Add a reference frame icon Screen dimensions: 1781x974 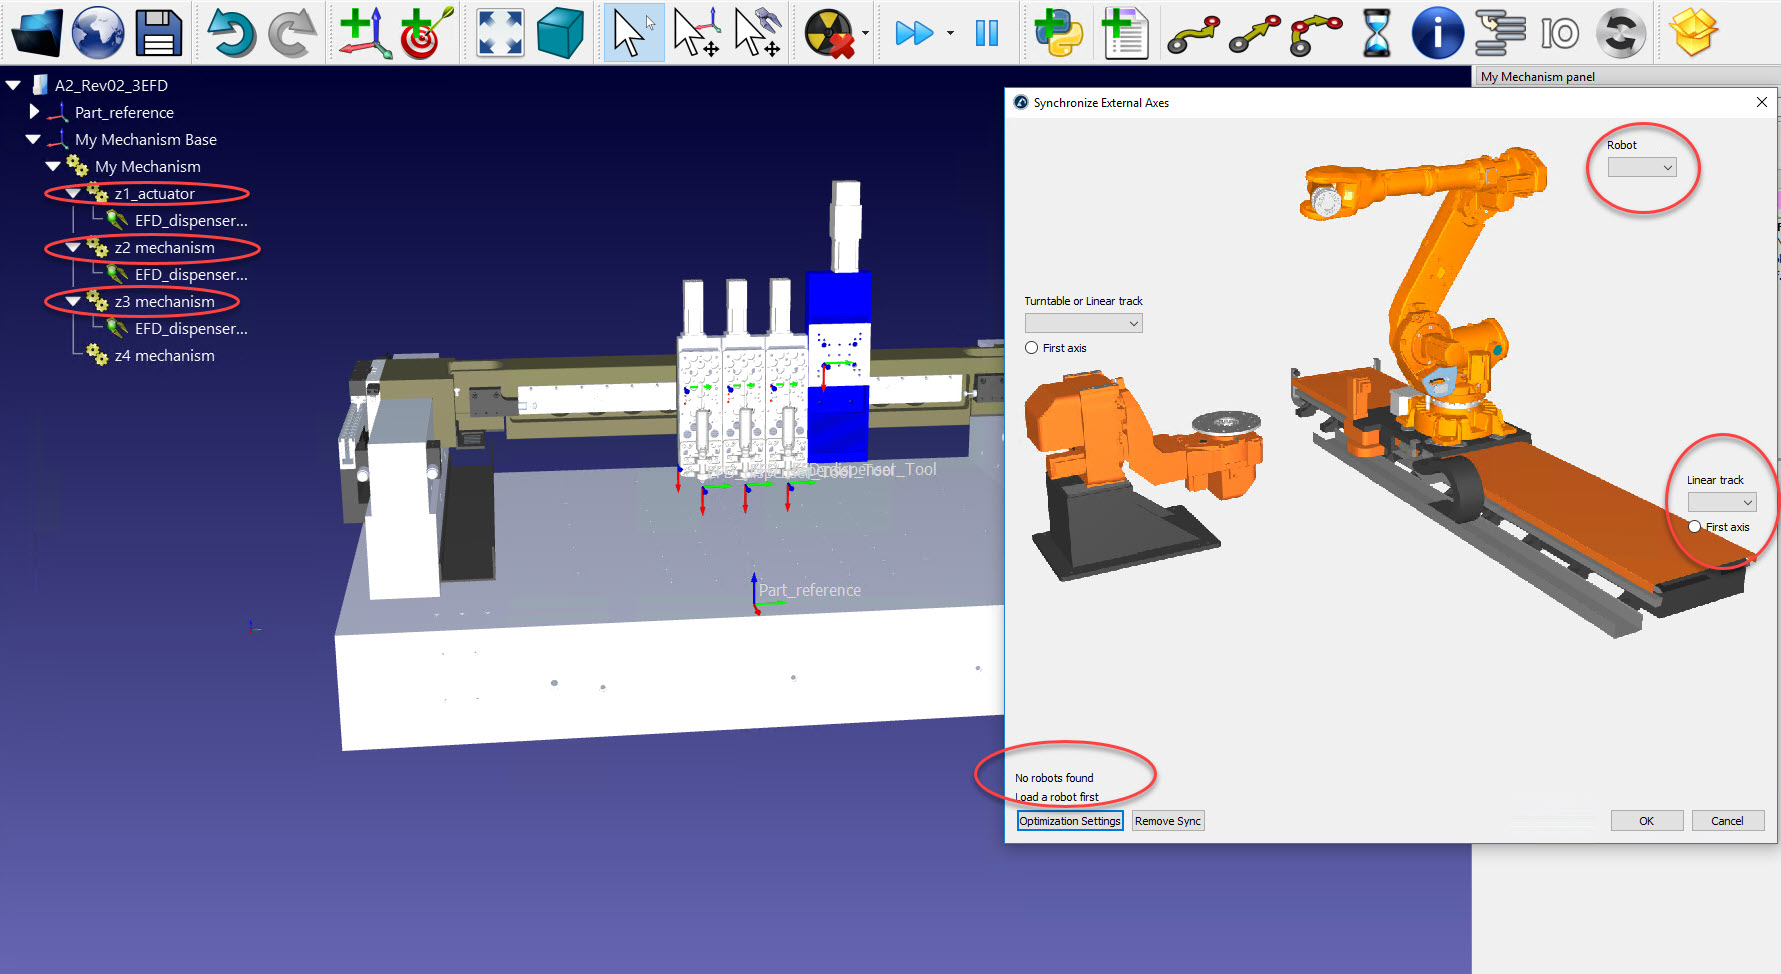[x=364, y=33]
